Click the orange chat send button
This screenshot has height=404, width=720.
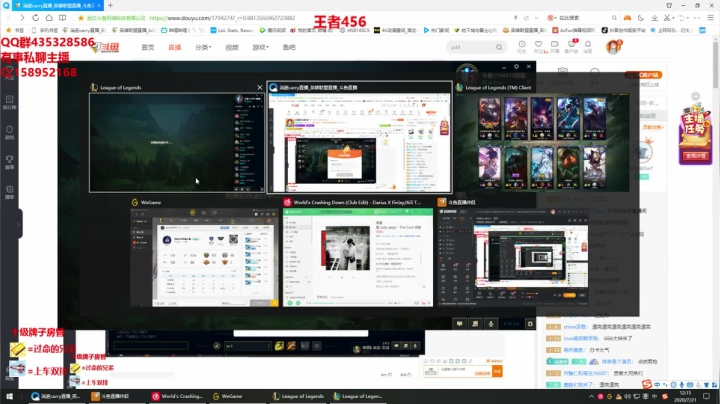pyautogui.click(x=497, y=371)
